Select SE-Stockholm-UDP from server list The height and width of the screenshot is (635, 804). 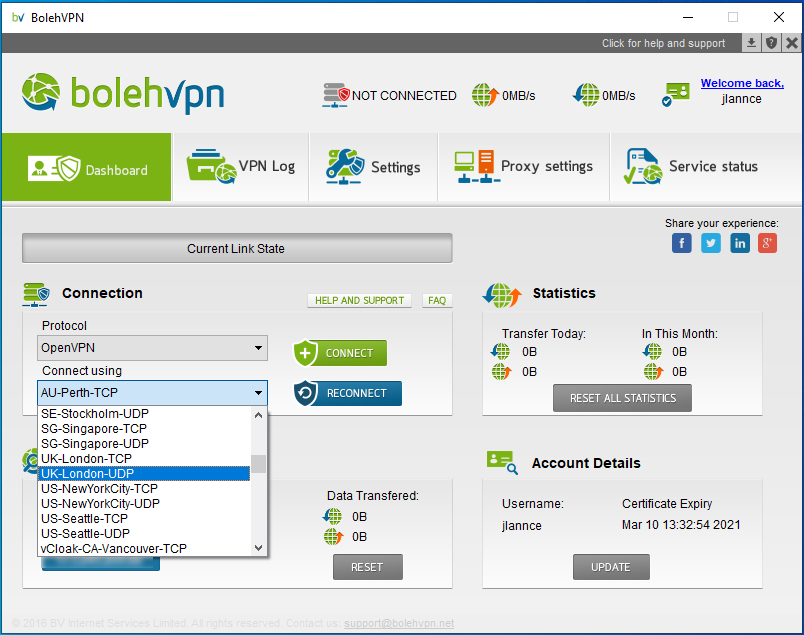144,414
